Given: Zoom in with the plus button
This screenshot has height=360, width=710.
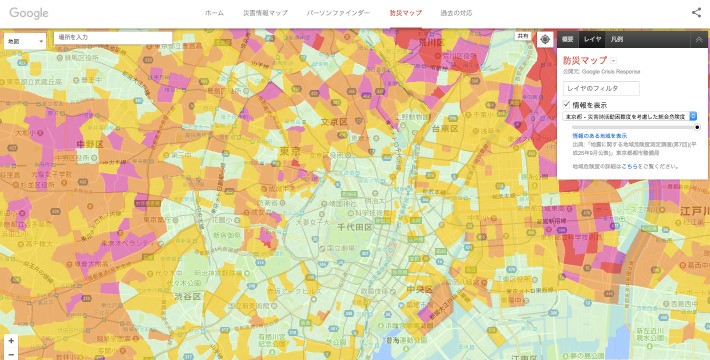Looking at the screenshot, I should tap(11, 341).
